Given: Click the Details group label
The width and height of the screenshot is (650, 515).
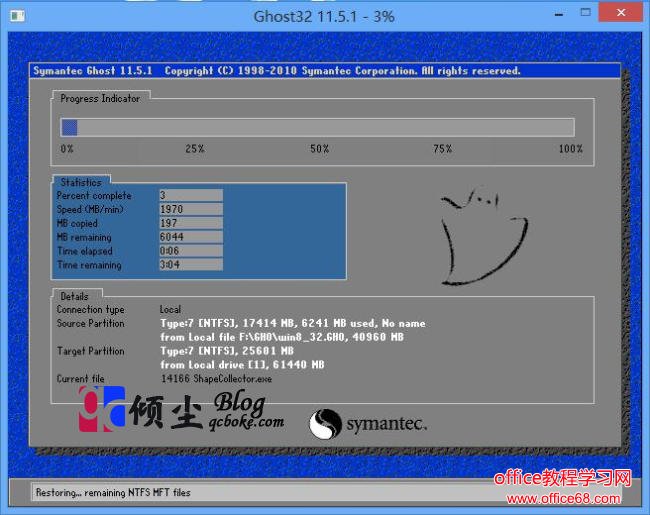Looking at the screenshot, I should (74, 296).
